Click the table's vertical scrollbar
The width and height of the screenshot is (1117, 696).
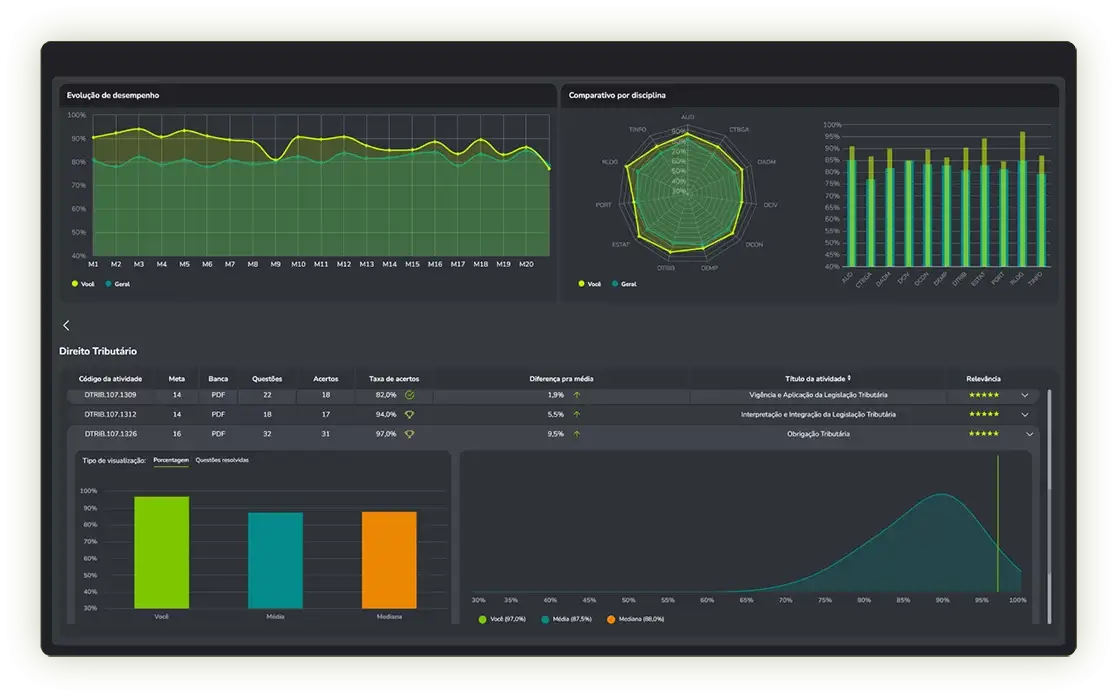tap(1049, 440)
